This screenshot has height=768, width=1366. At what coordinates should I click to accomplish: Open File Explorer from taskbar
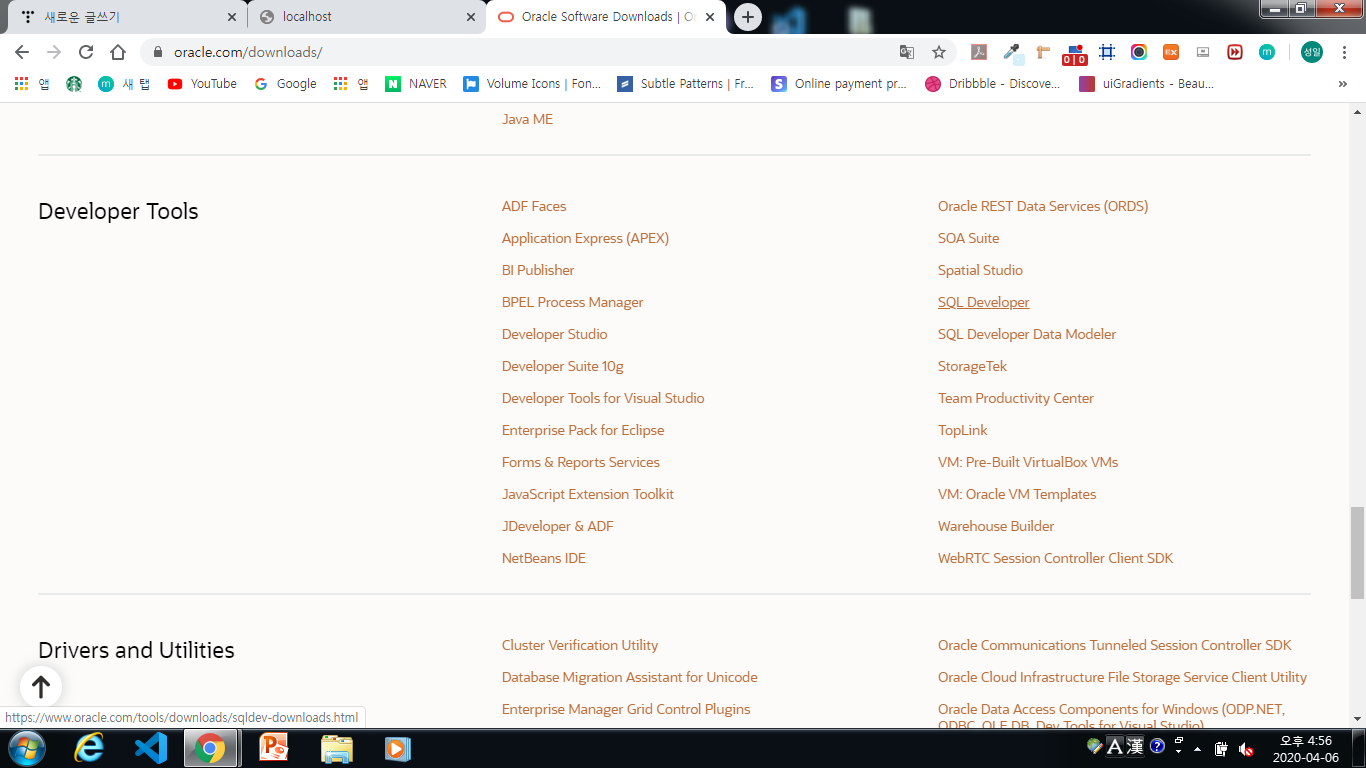336,748
